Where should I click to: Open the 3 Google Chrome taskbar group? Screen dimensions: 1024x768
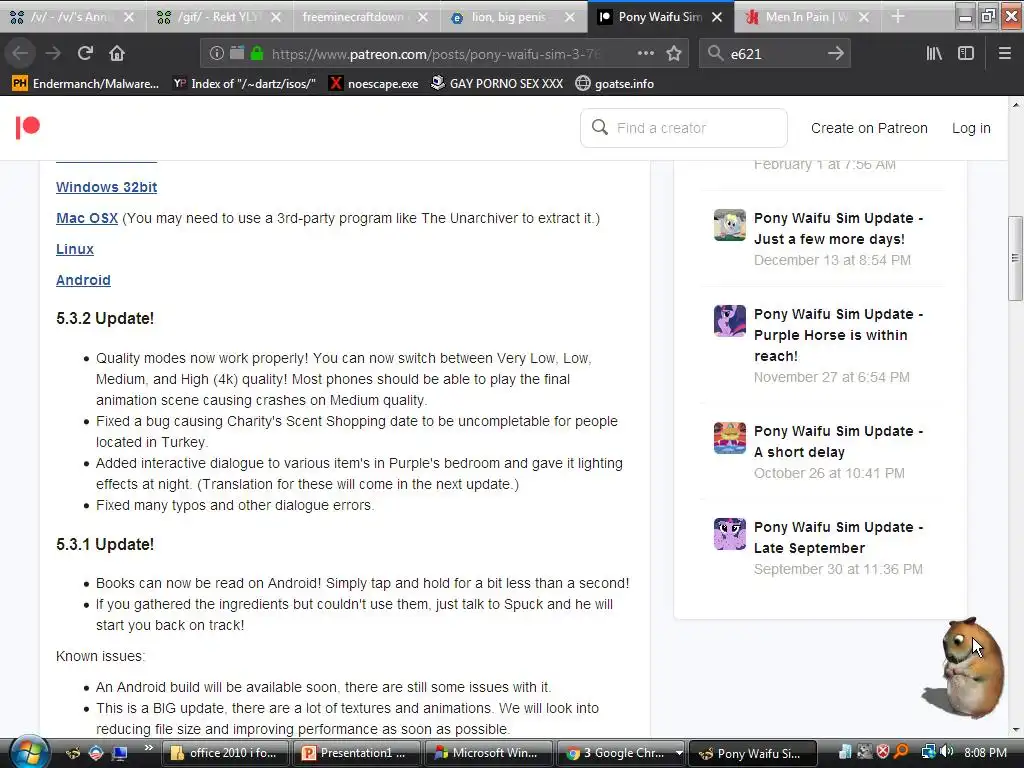click(x=620, y=753)
